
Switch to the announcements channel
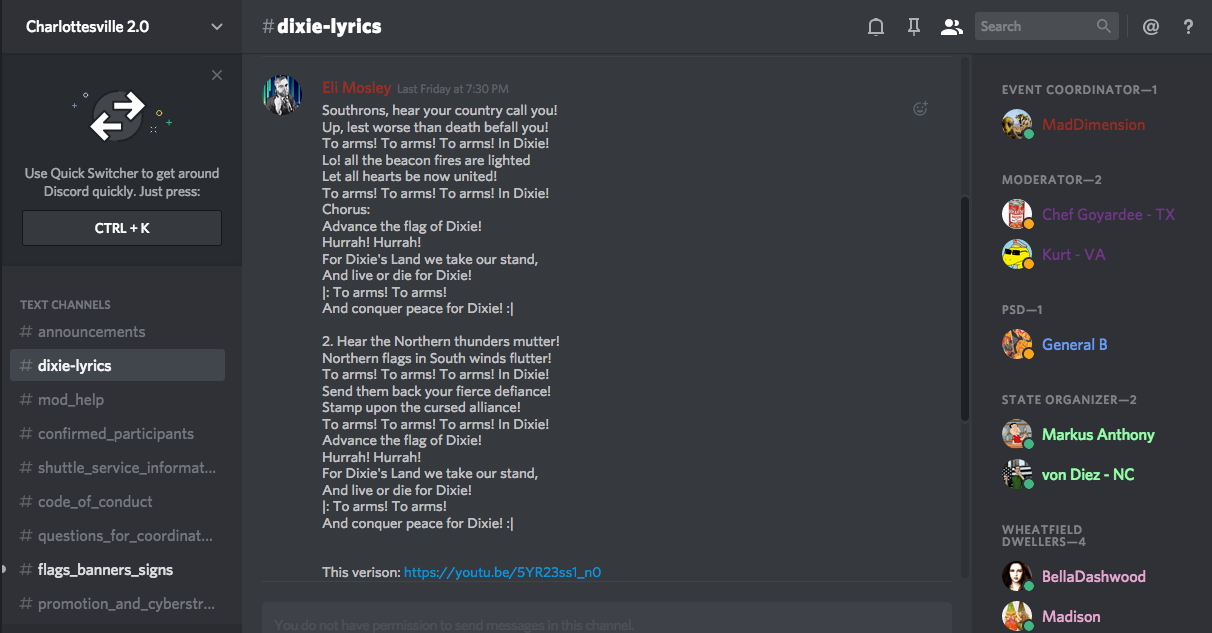point(91,332)
